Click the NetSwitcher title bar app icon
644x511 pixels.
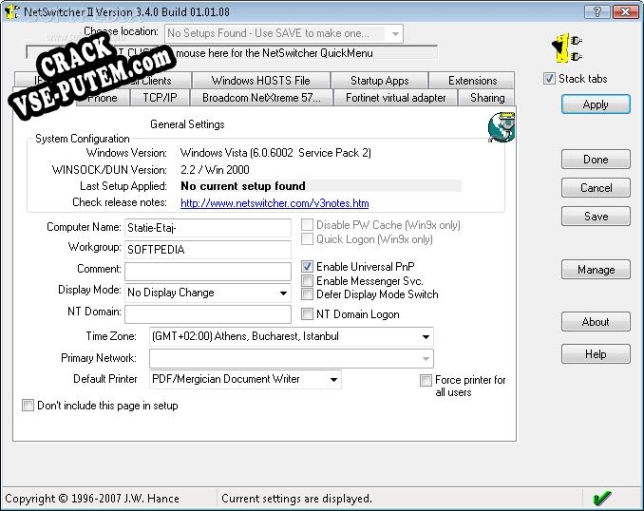[11, 12]
